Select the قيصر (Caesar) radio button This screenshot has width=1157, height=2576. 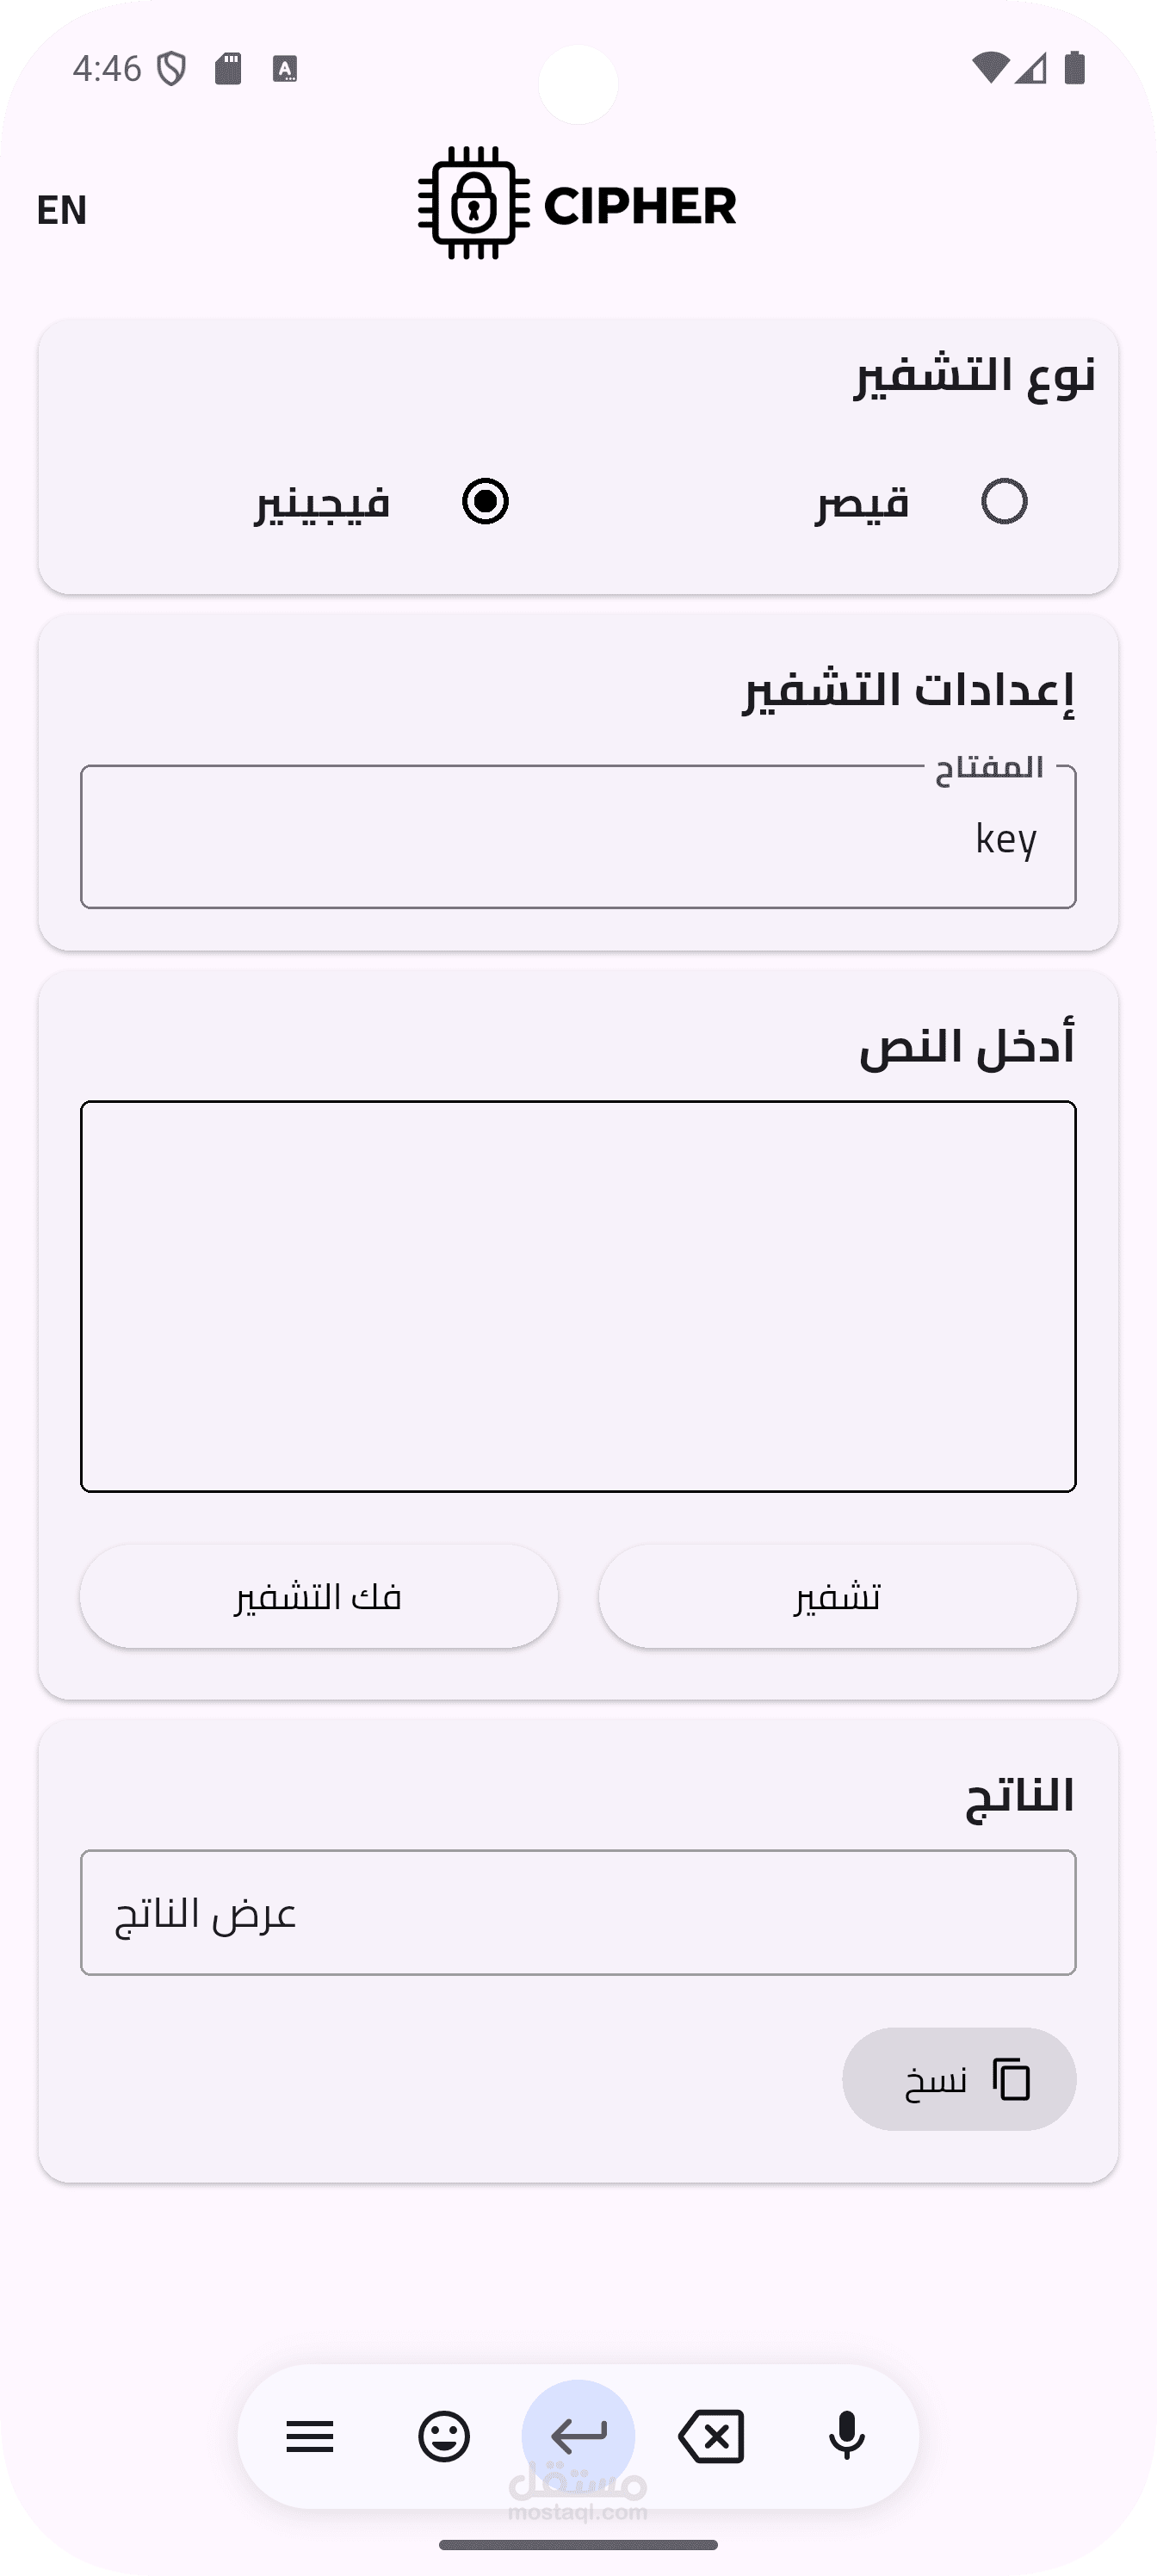click(x=1004, y=501)
